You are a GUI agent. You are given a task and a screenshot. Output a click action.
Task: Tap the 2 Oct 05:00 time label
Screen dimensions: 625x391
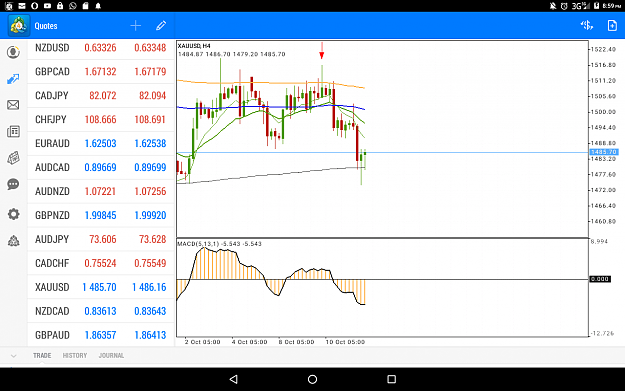click(x=202, y=342)
